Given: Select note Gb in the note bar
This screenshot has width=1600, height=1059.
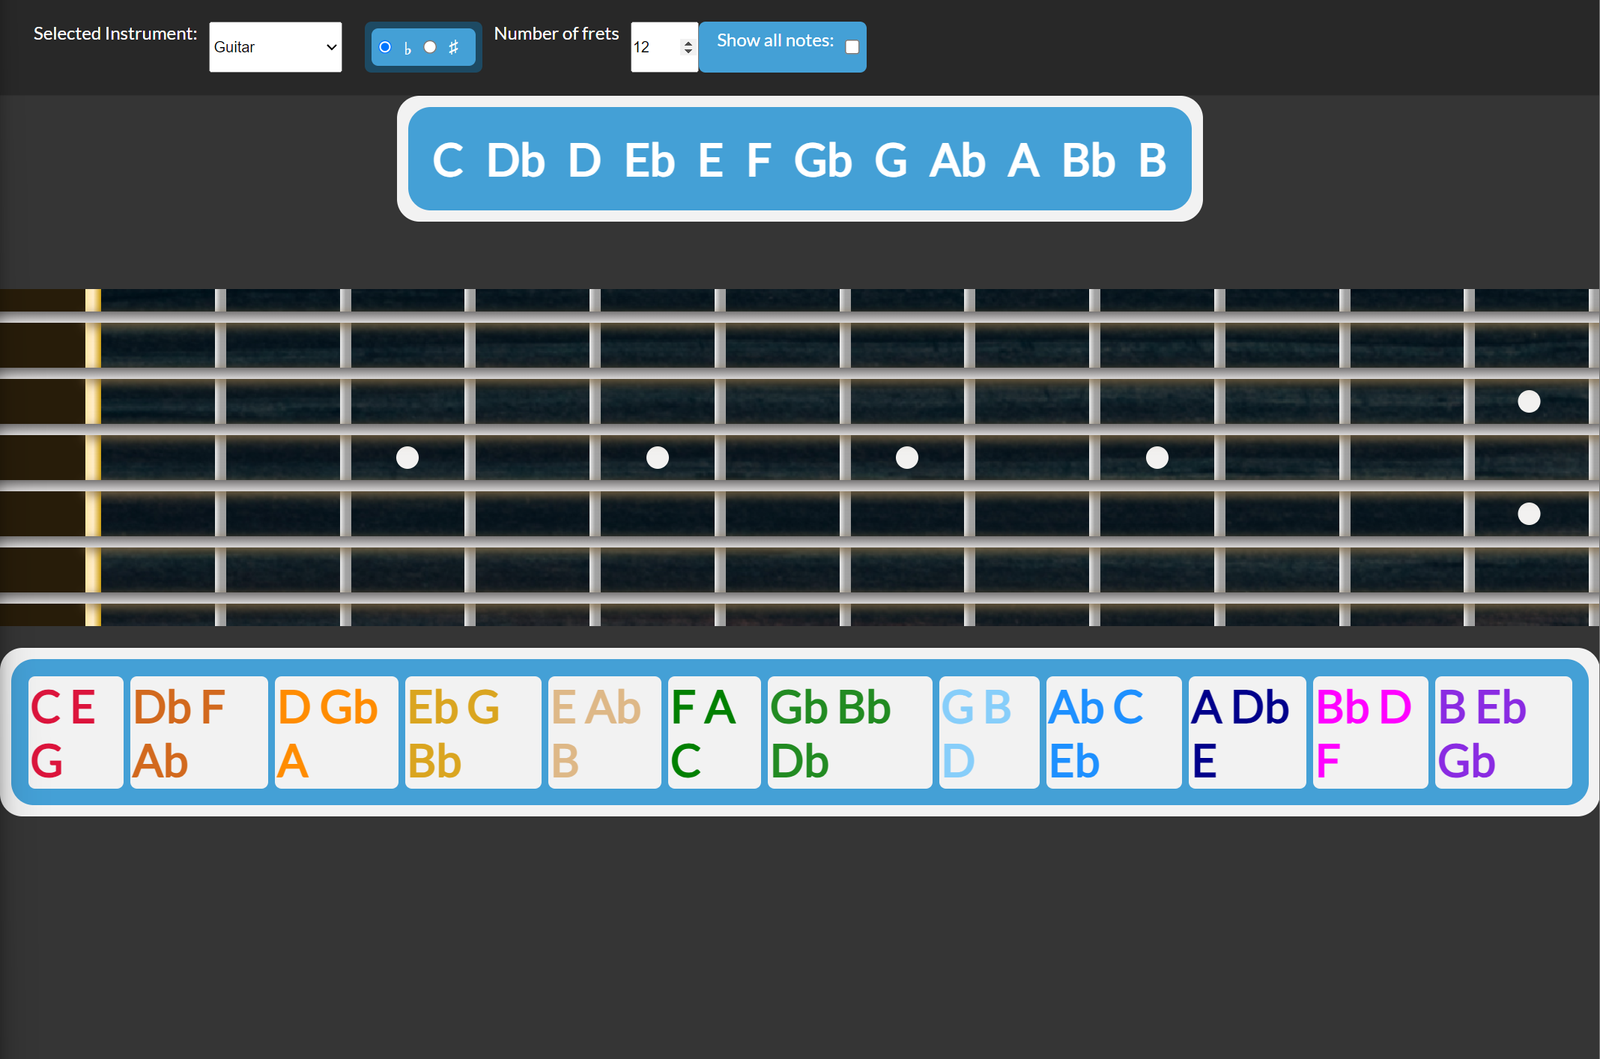Looking at the screenshot, I should coord(822,161).
